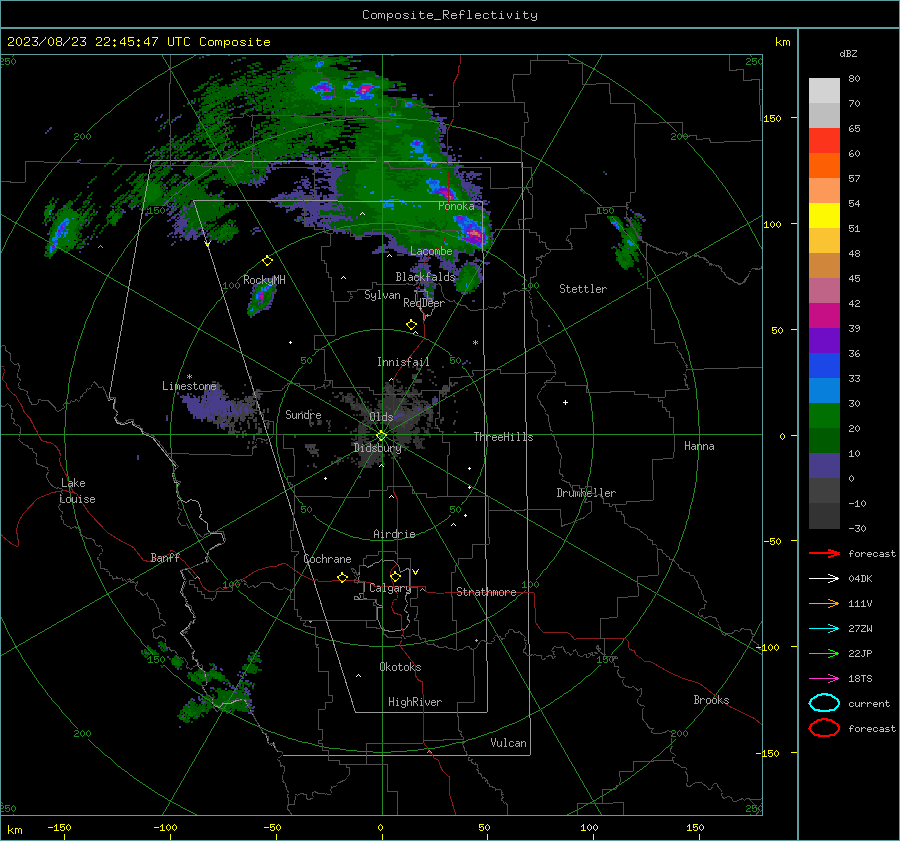Click the Banff label

tap(165, 558)
